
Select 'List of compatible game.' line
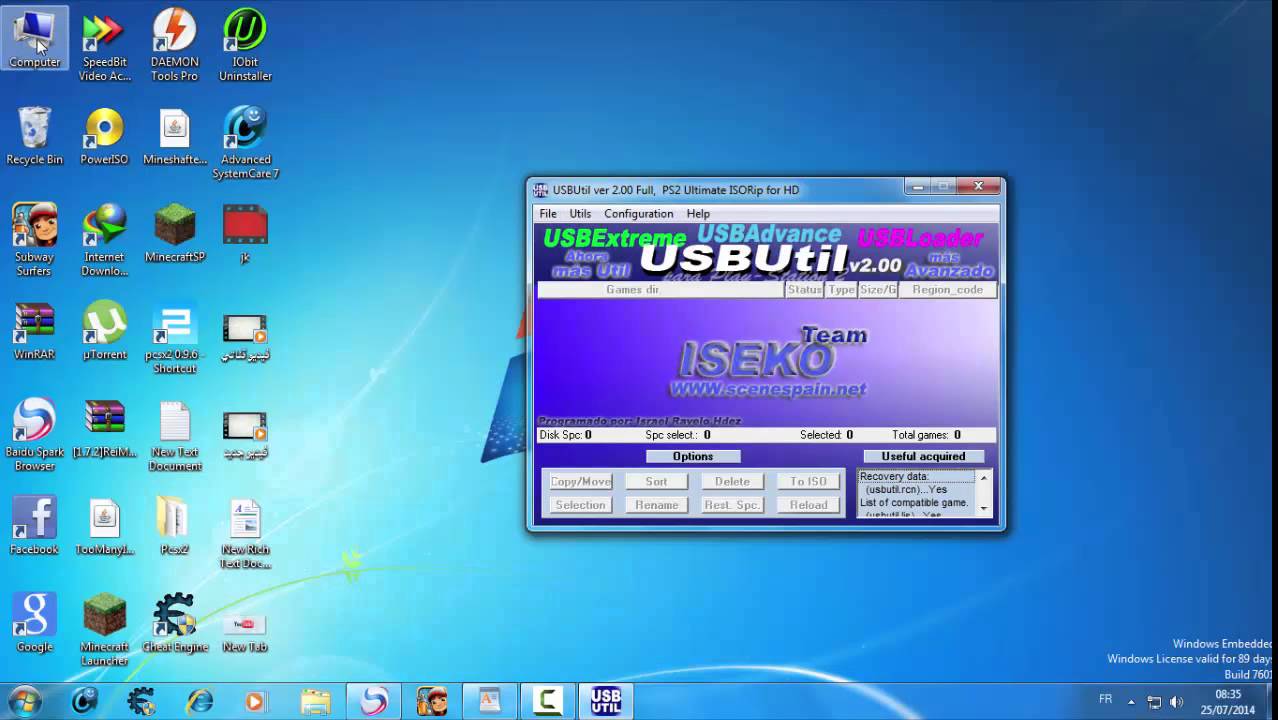916,503
